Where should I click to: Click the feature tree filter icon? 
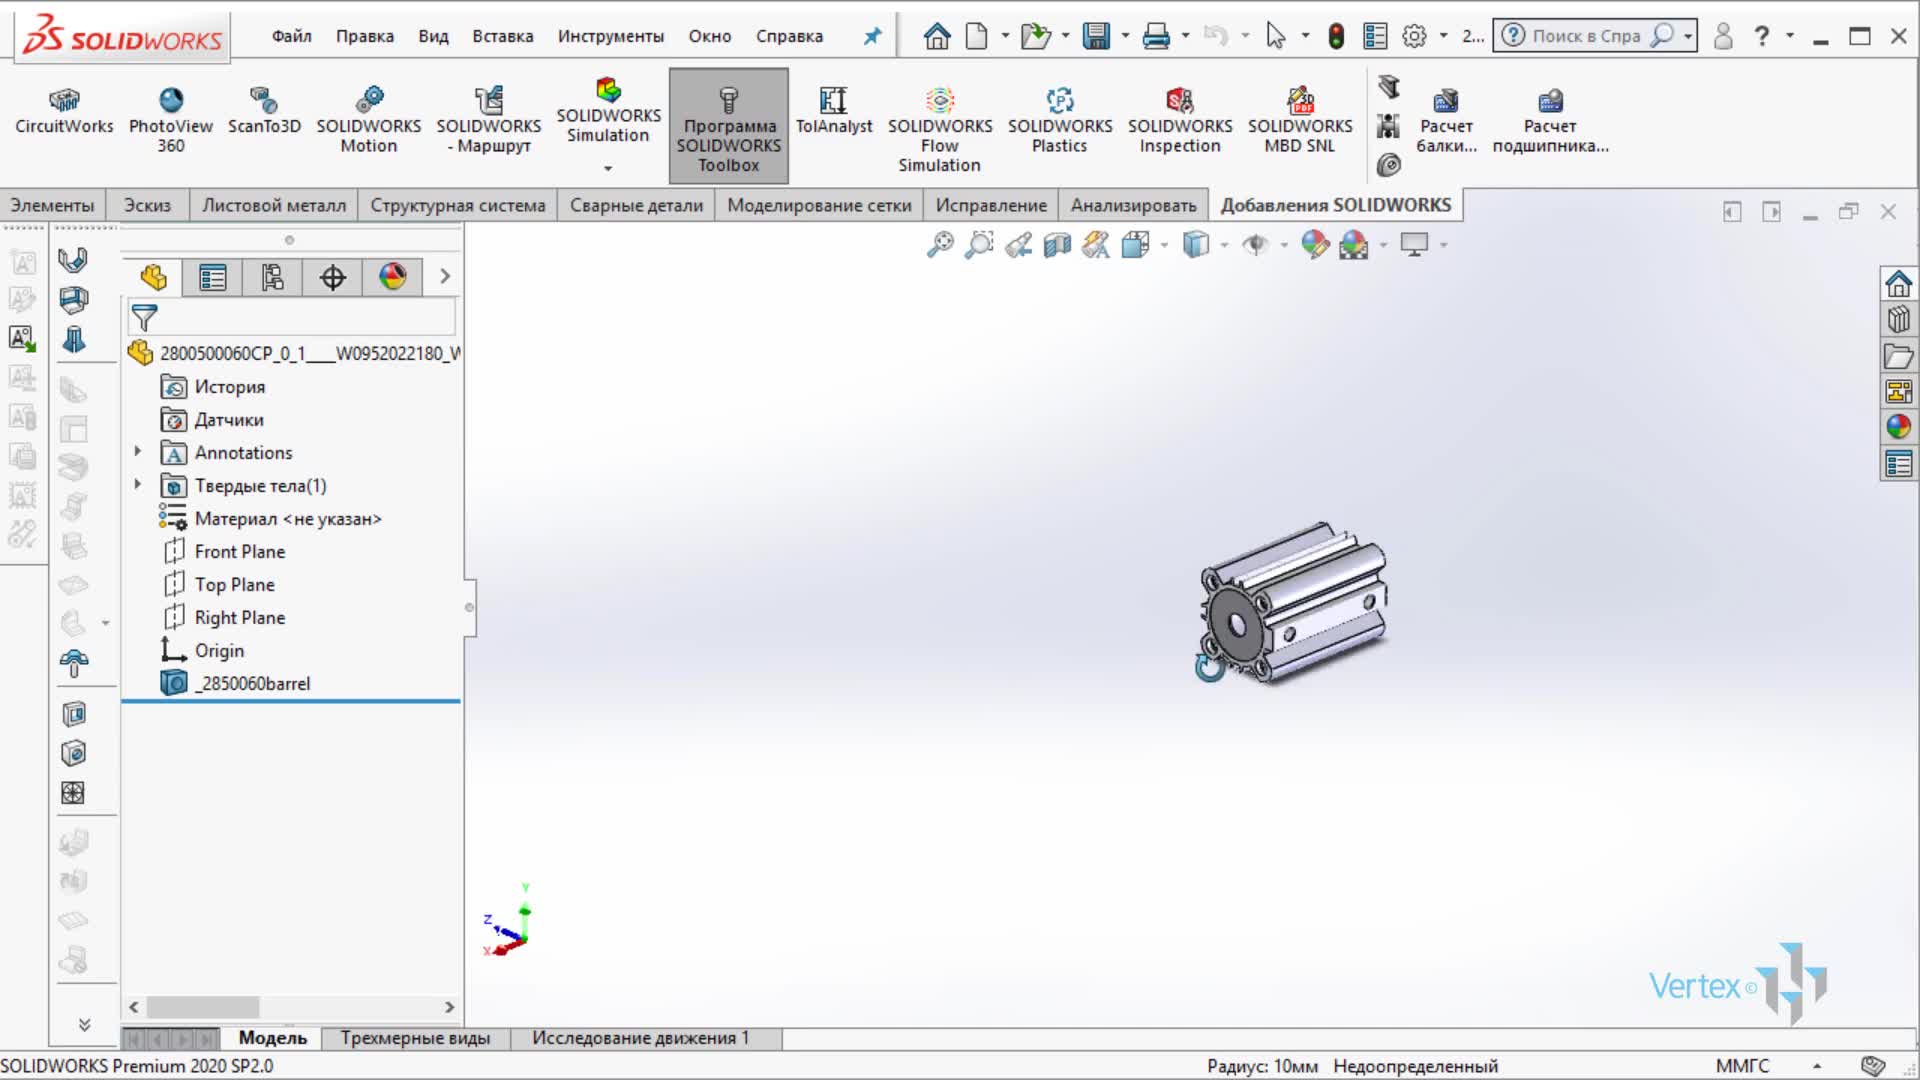pos(144,318)
